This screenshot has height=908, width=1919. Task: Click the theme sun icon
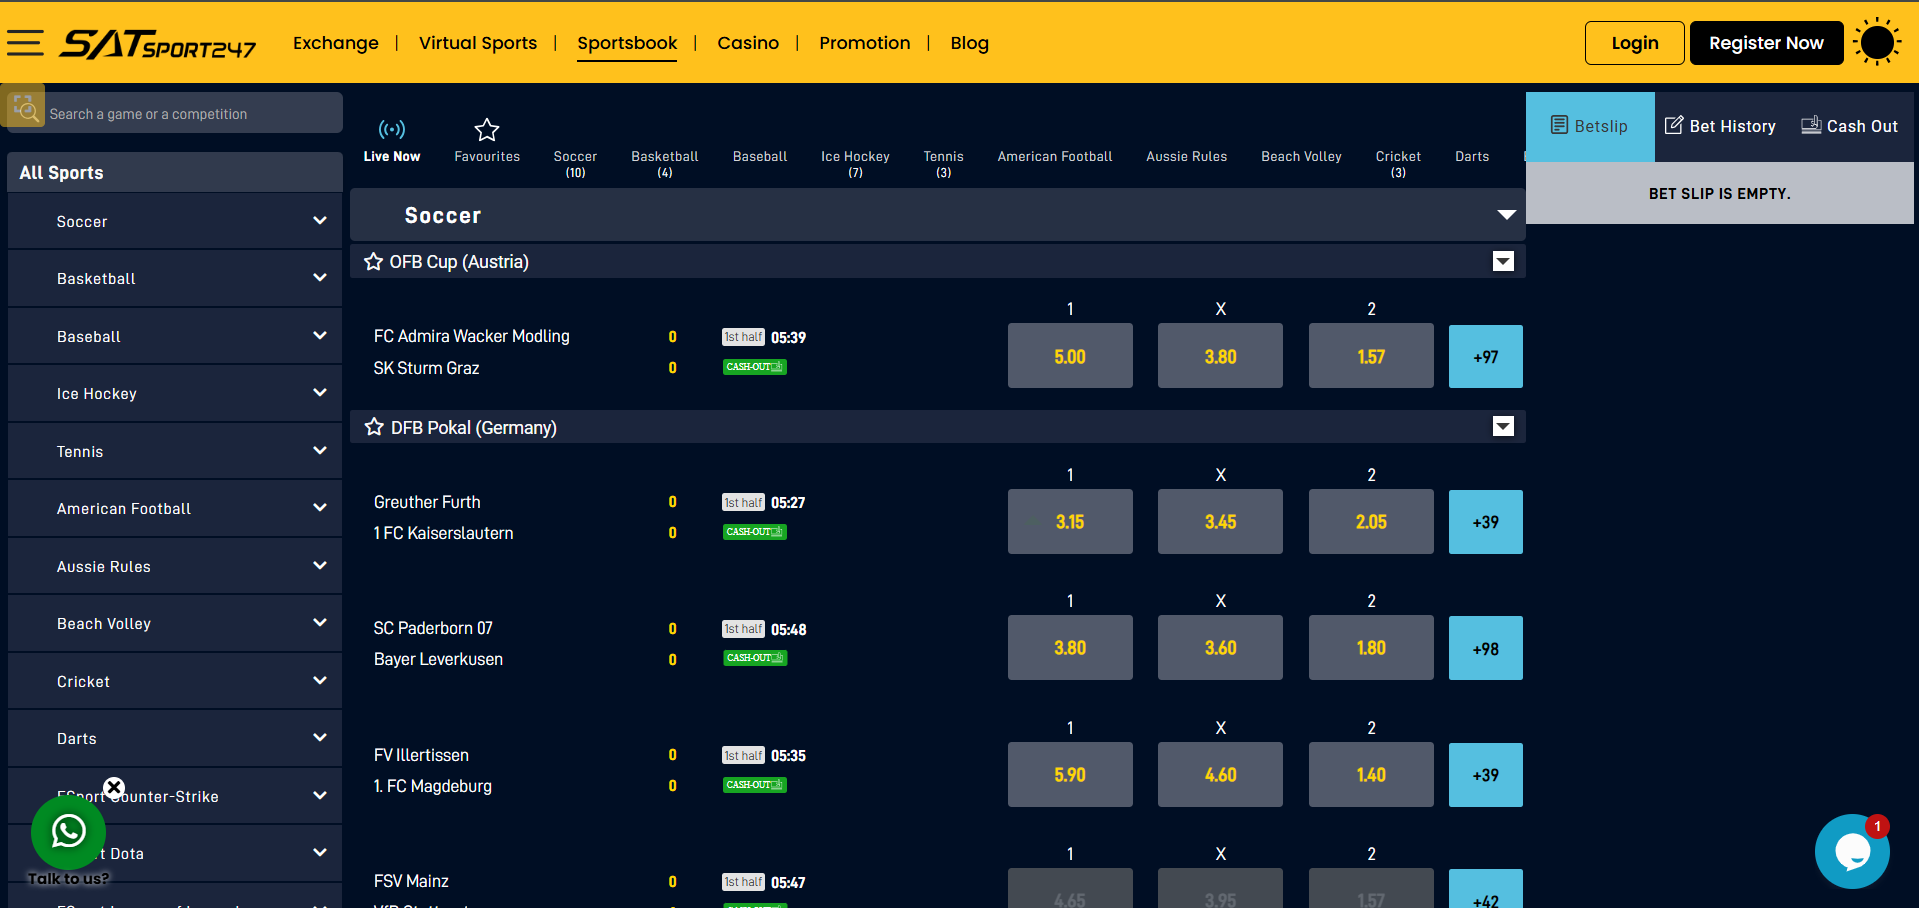tap(1877, 40)
